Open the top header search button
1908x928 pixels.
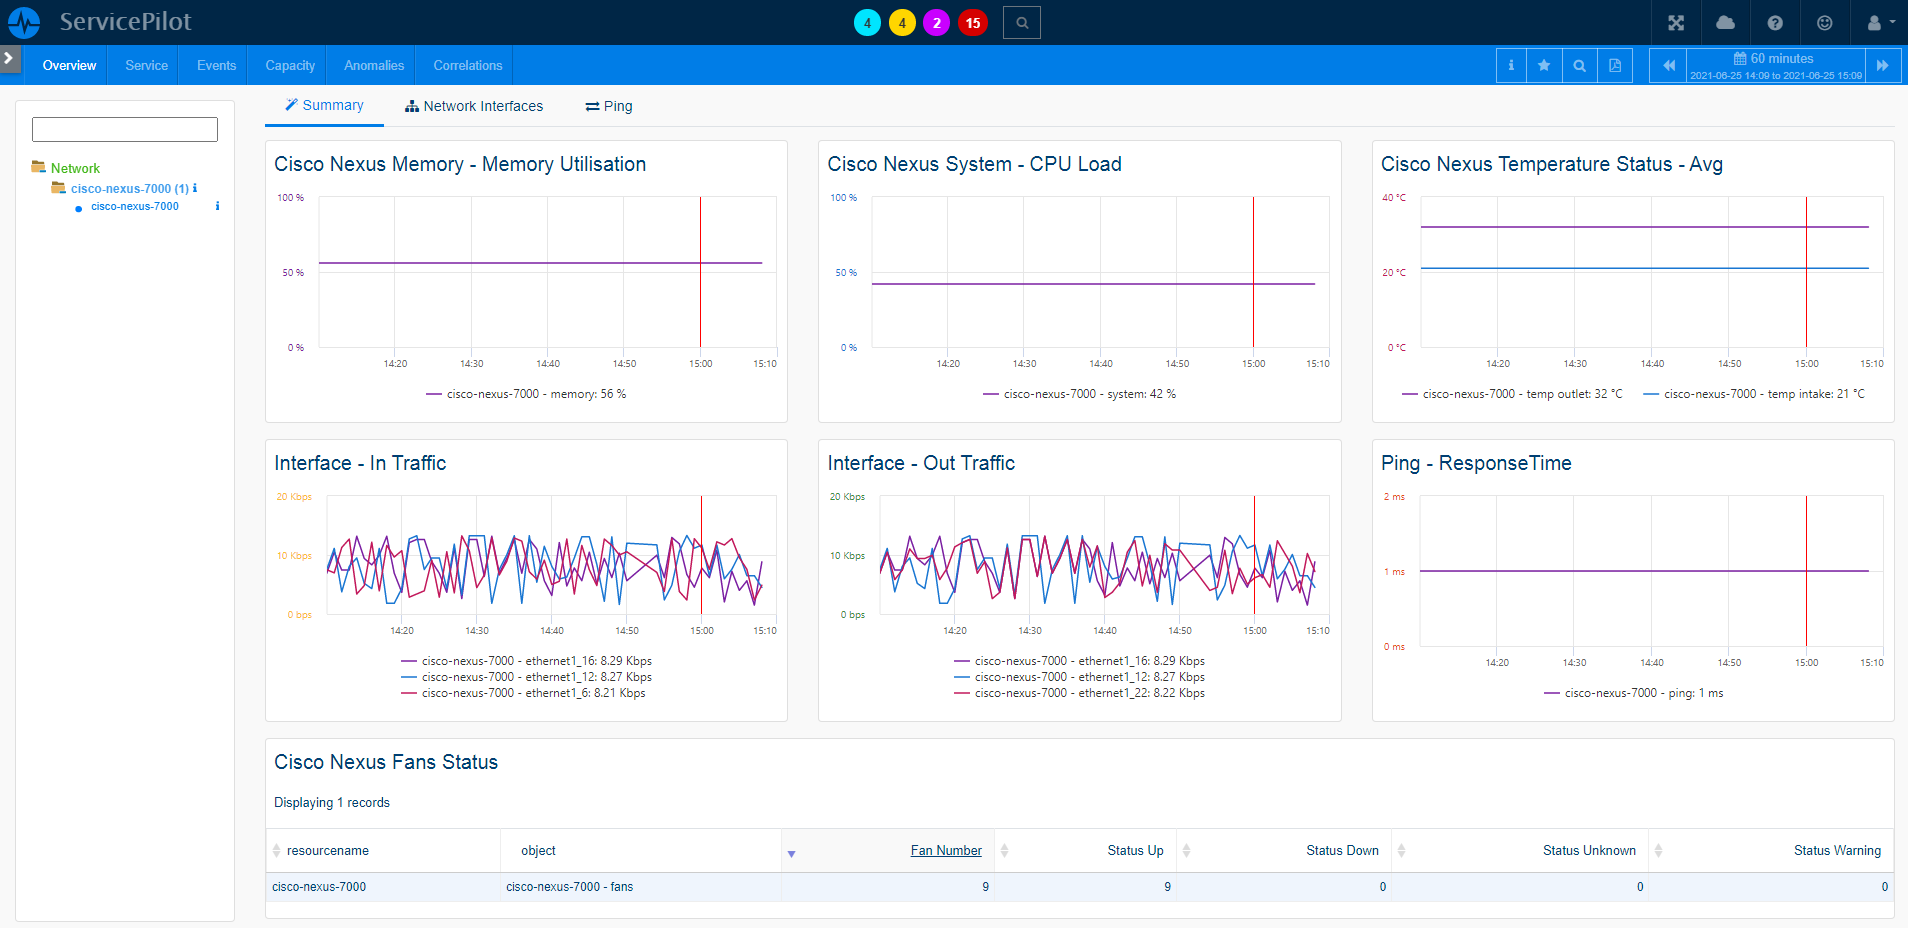[x=1021, y=22]
